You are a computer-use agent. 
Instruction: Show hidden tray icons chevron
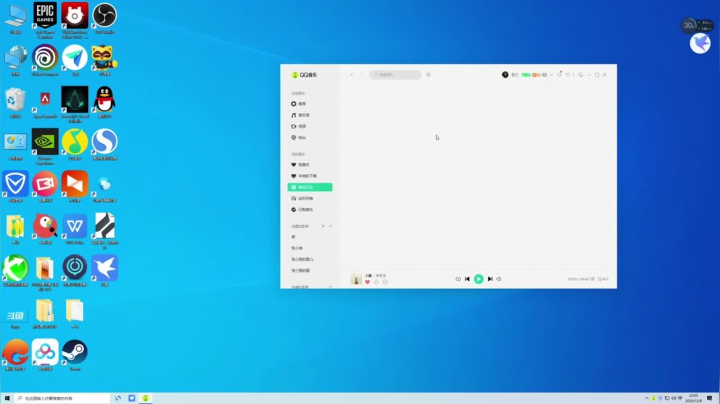point(647,398)
